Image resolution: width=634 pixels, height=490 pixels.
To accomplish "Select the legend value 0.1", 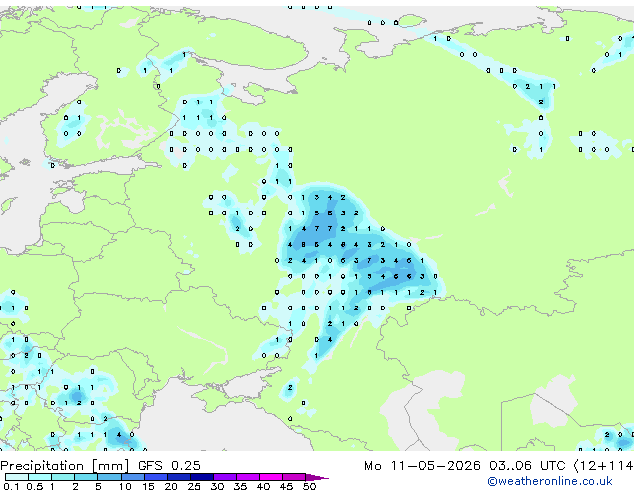I will [12, 486].
